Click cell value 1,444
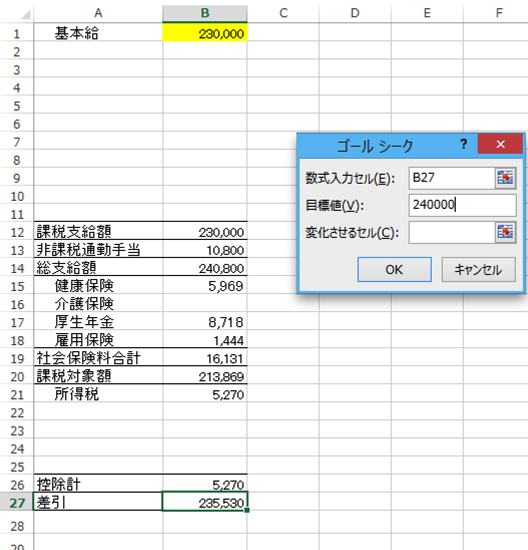This screenshot has height=550, width=528. 205,340
